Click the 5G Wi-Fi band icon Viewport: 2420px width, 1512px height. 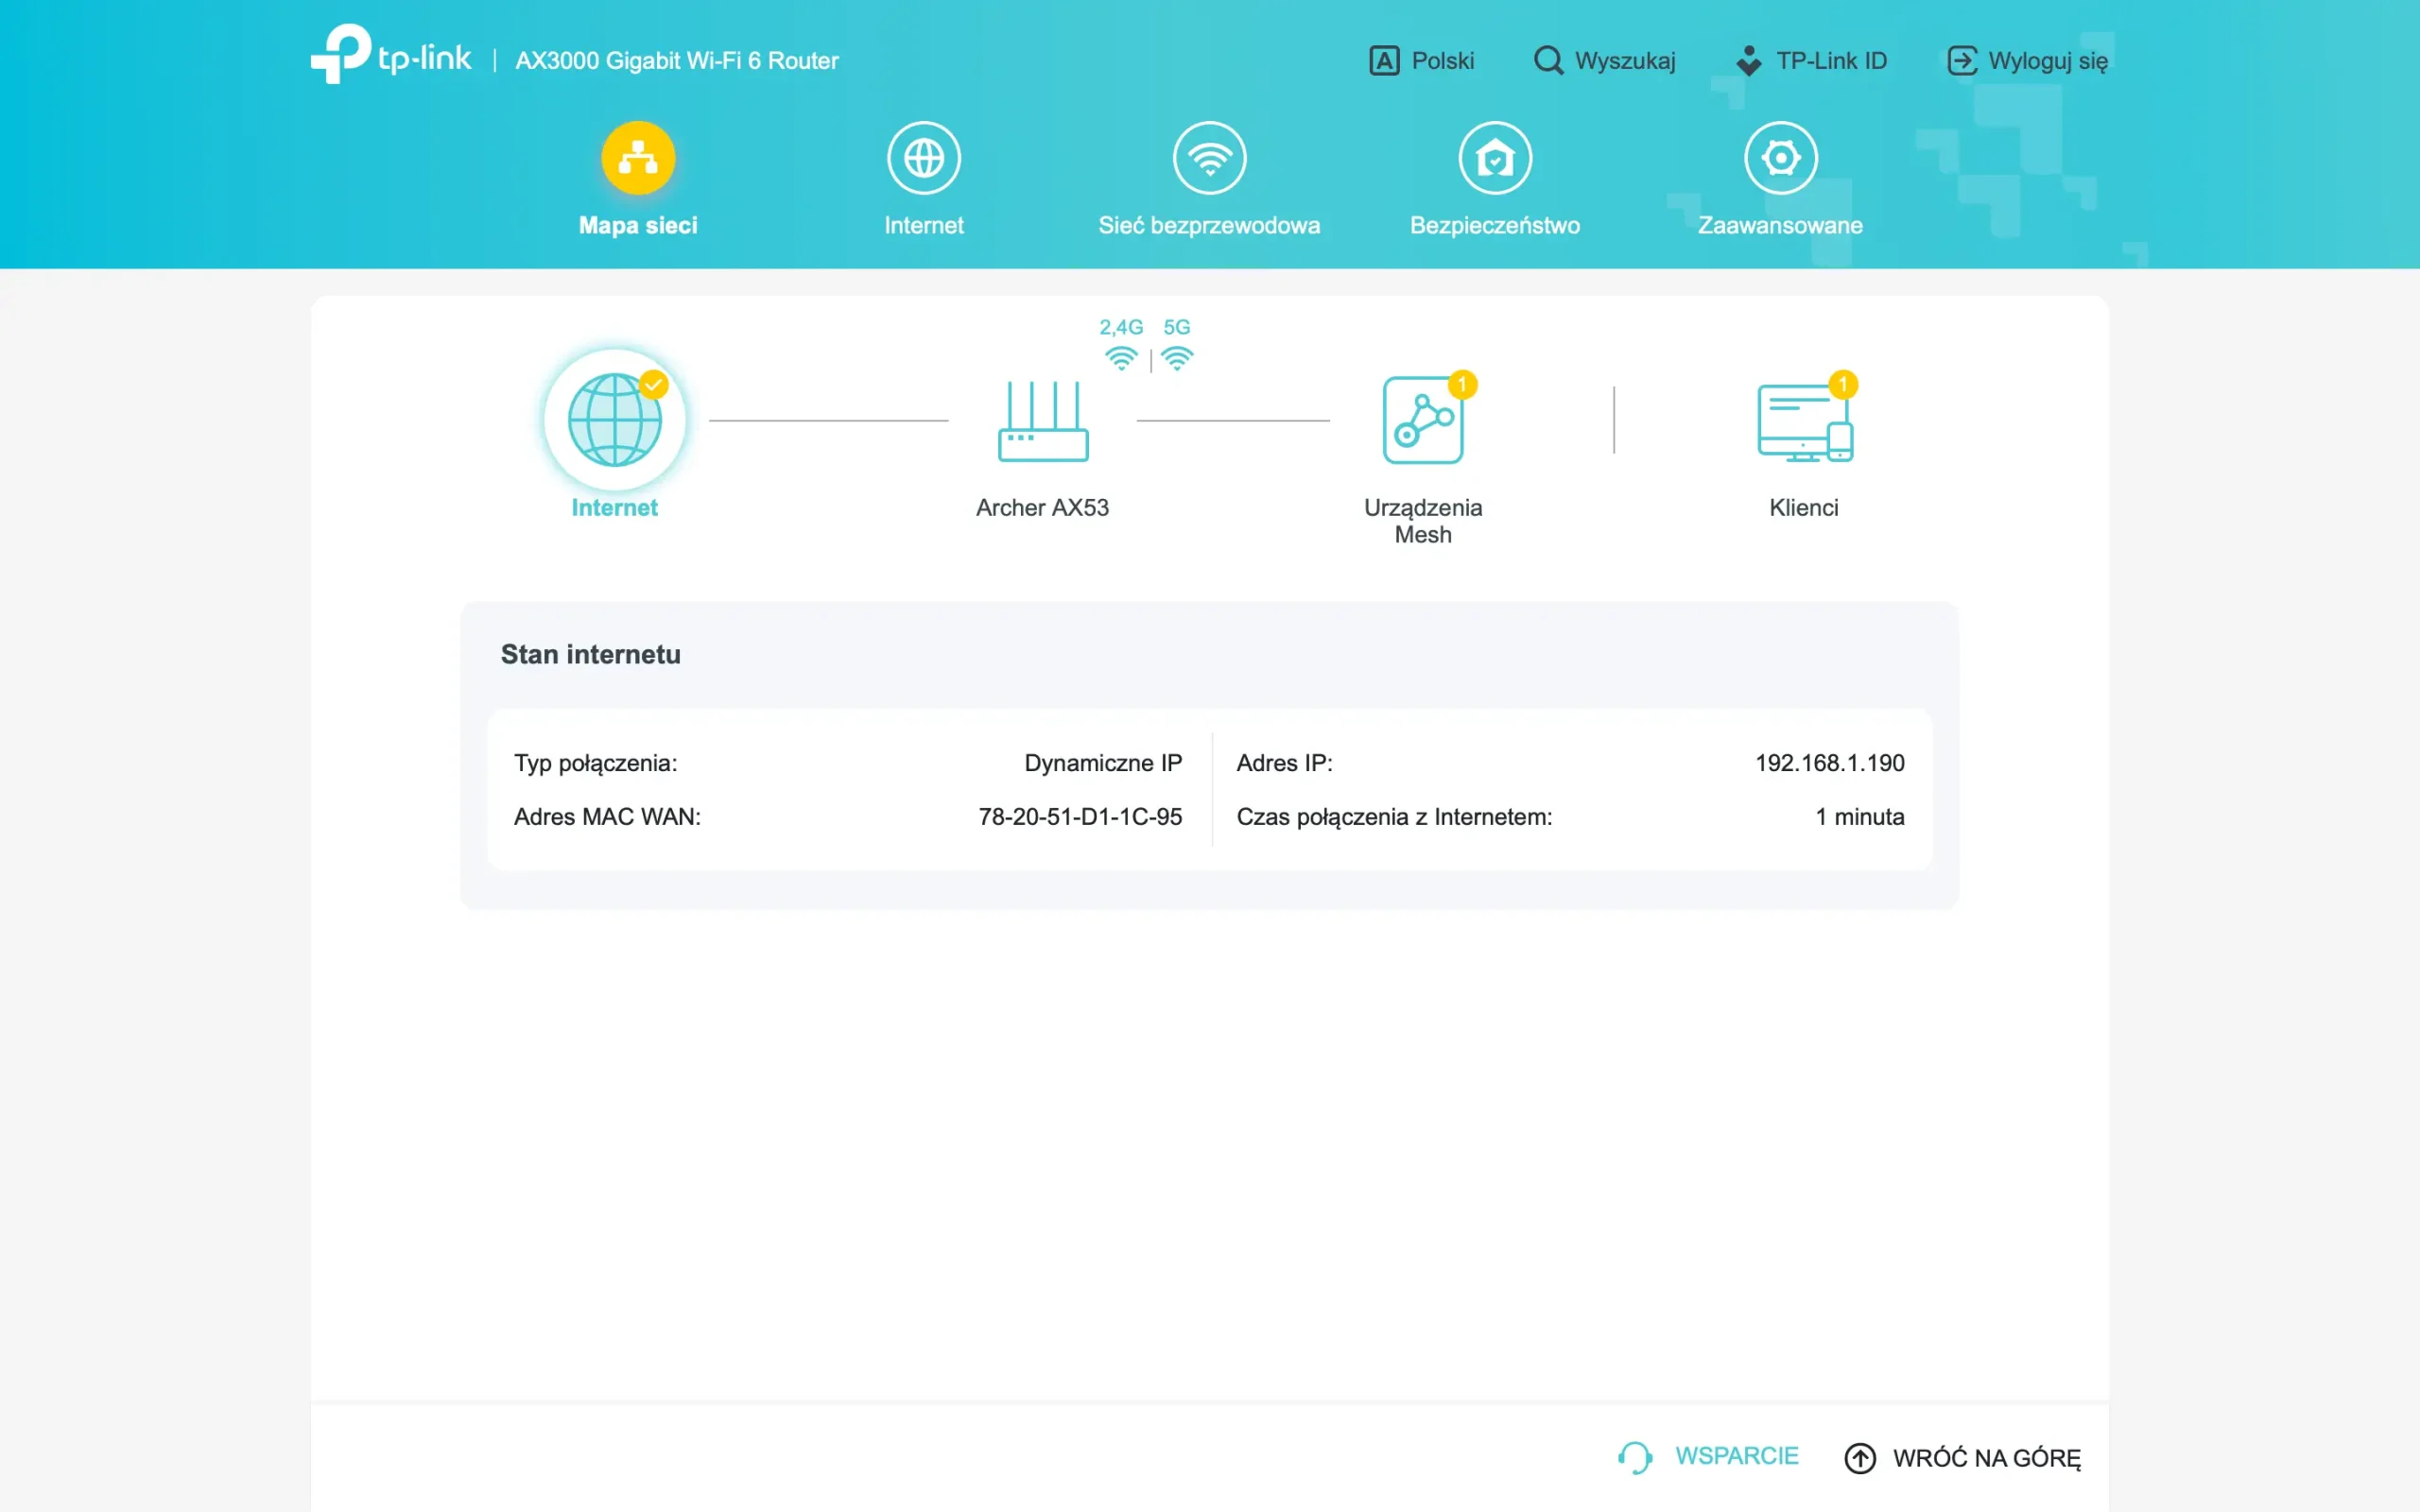pyautogui.click(x=1179, y=357)
